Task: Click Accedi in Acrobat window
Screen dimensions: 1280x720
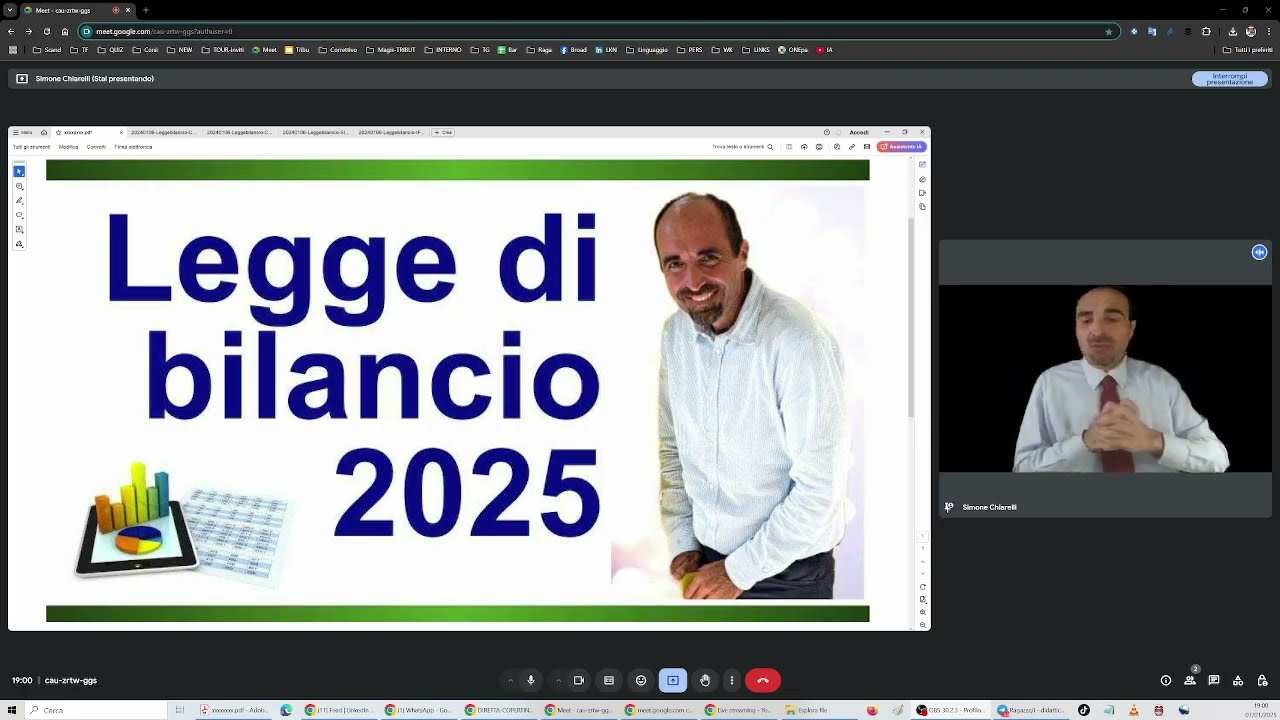Action: point(859,132)
